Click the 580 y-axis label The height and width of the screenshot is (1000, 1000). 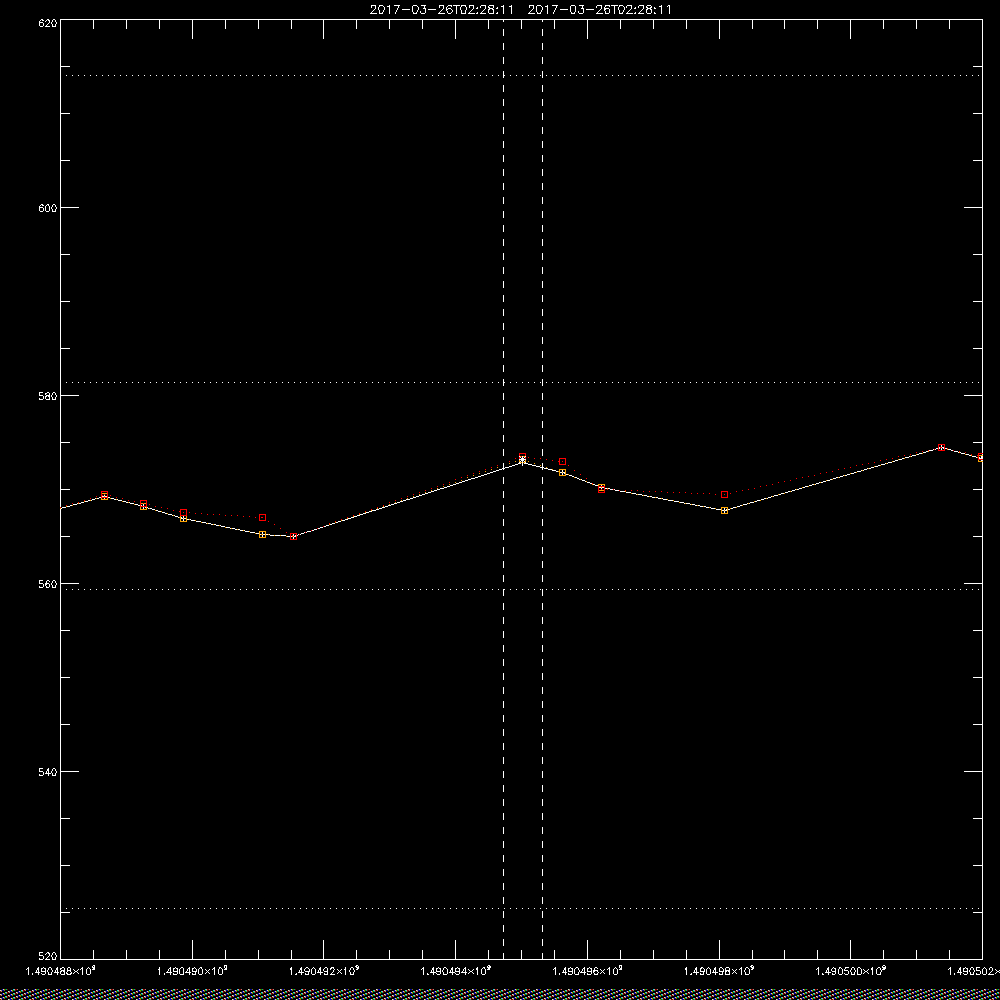point(48,395)
